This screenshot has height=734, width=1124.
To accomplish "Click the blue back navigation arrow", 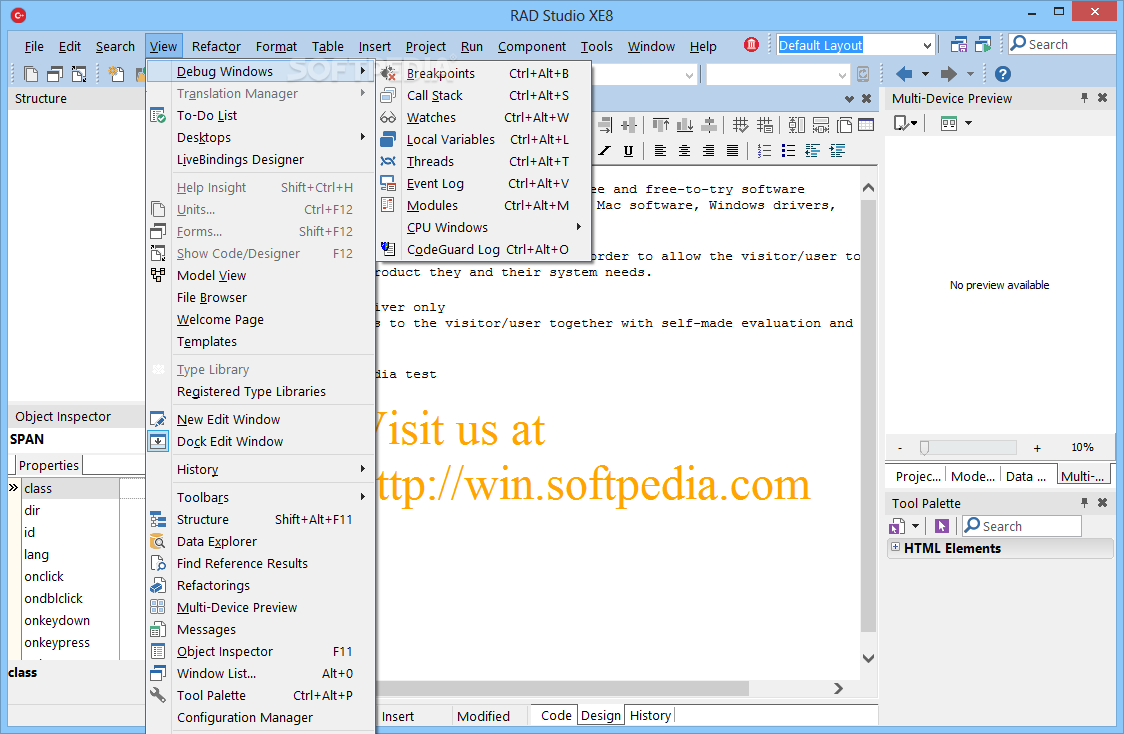I will [x=904, y=74].
